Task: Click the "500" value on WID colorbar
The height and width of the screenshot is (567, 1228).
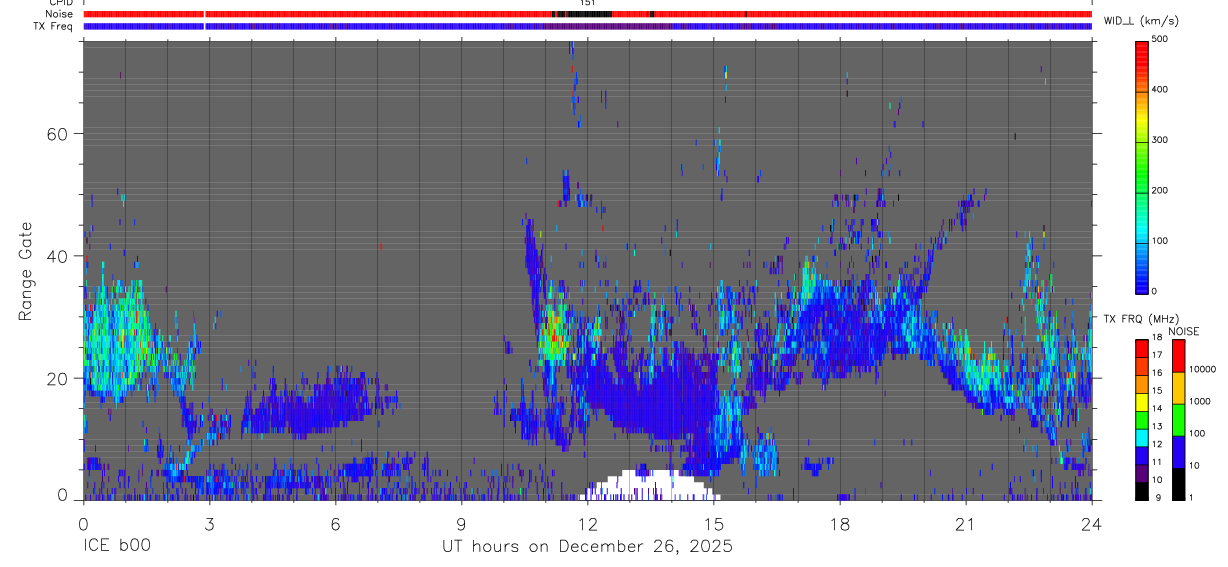Action: click(1161, 39)
